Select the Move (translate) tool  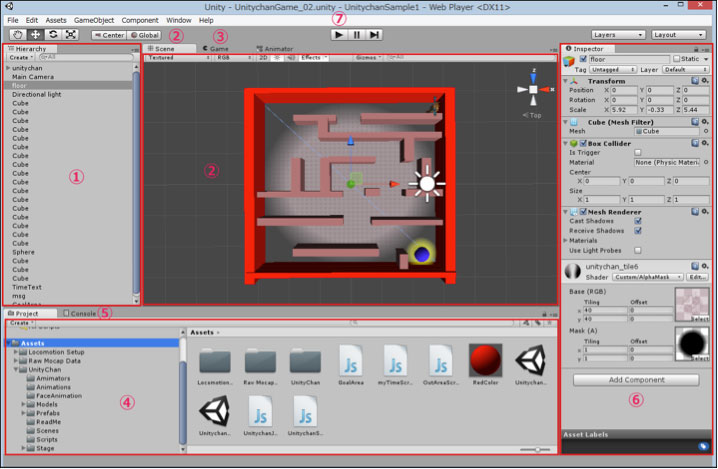click(x=35, y=34)
